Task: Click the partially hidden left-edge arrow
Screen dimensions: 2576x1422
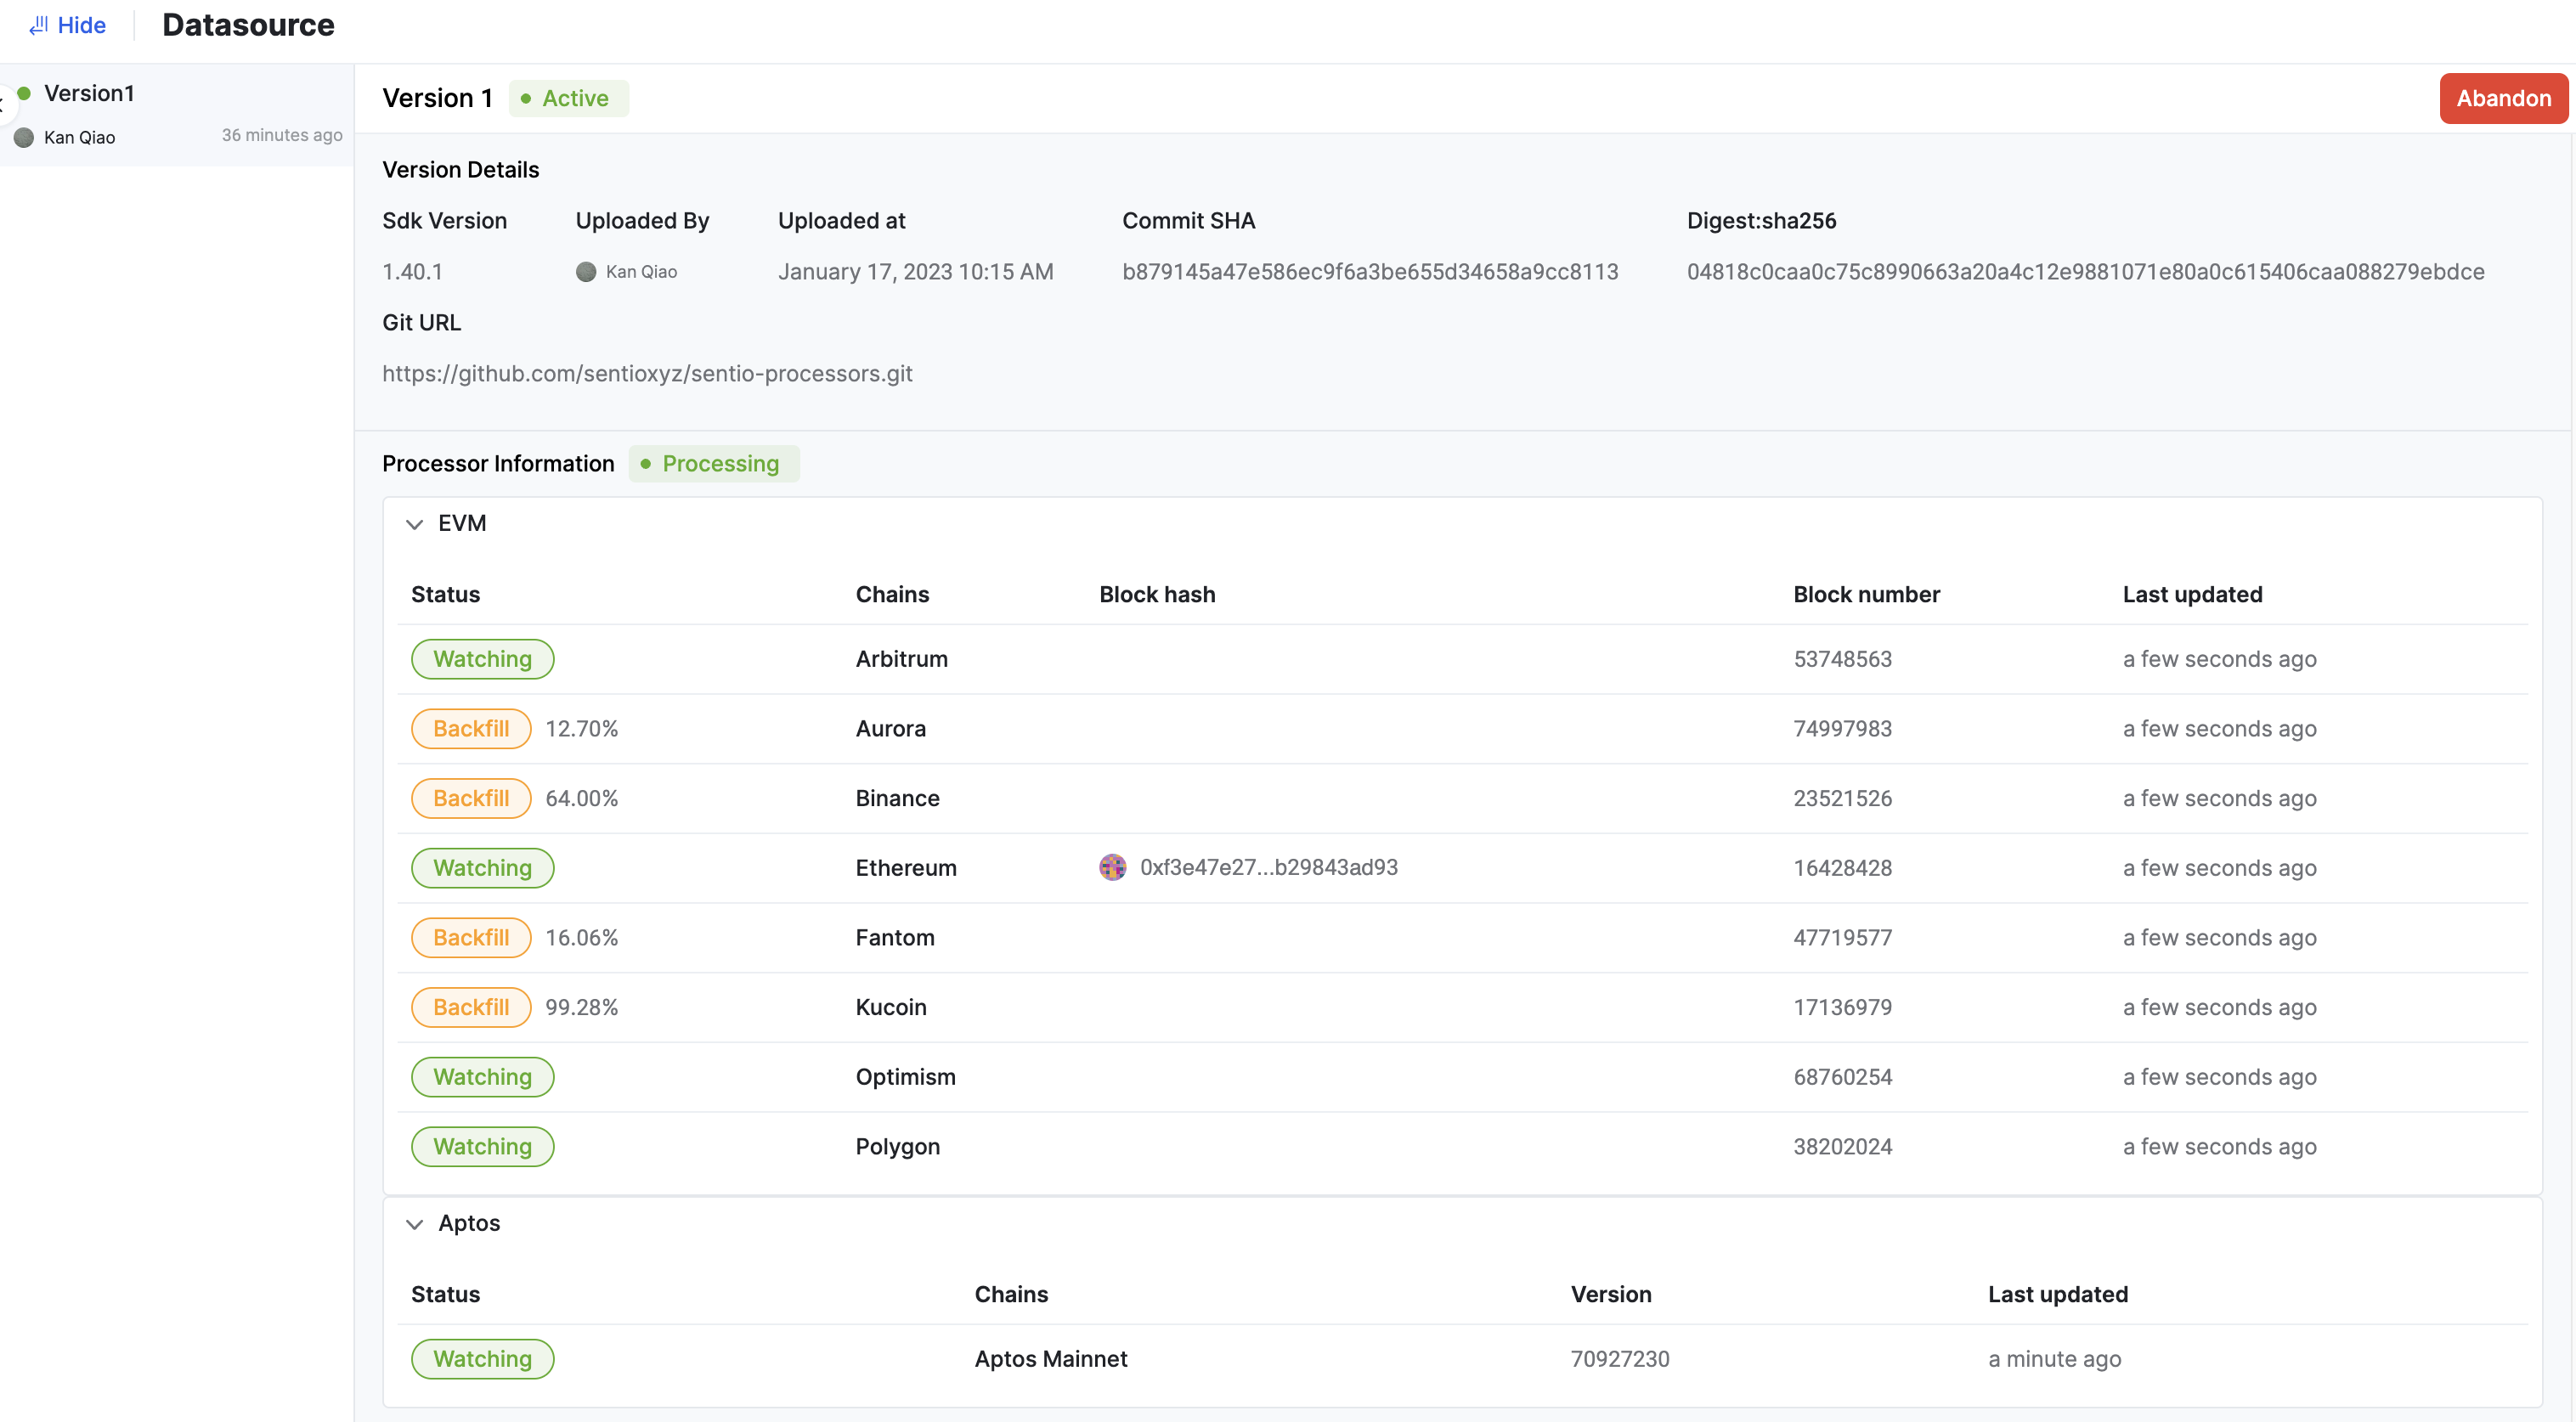Action: [3, 105]
